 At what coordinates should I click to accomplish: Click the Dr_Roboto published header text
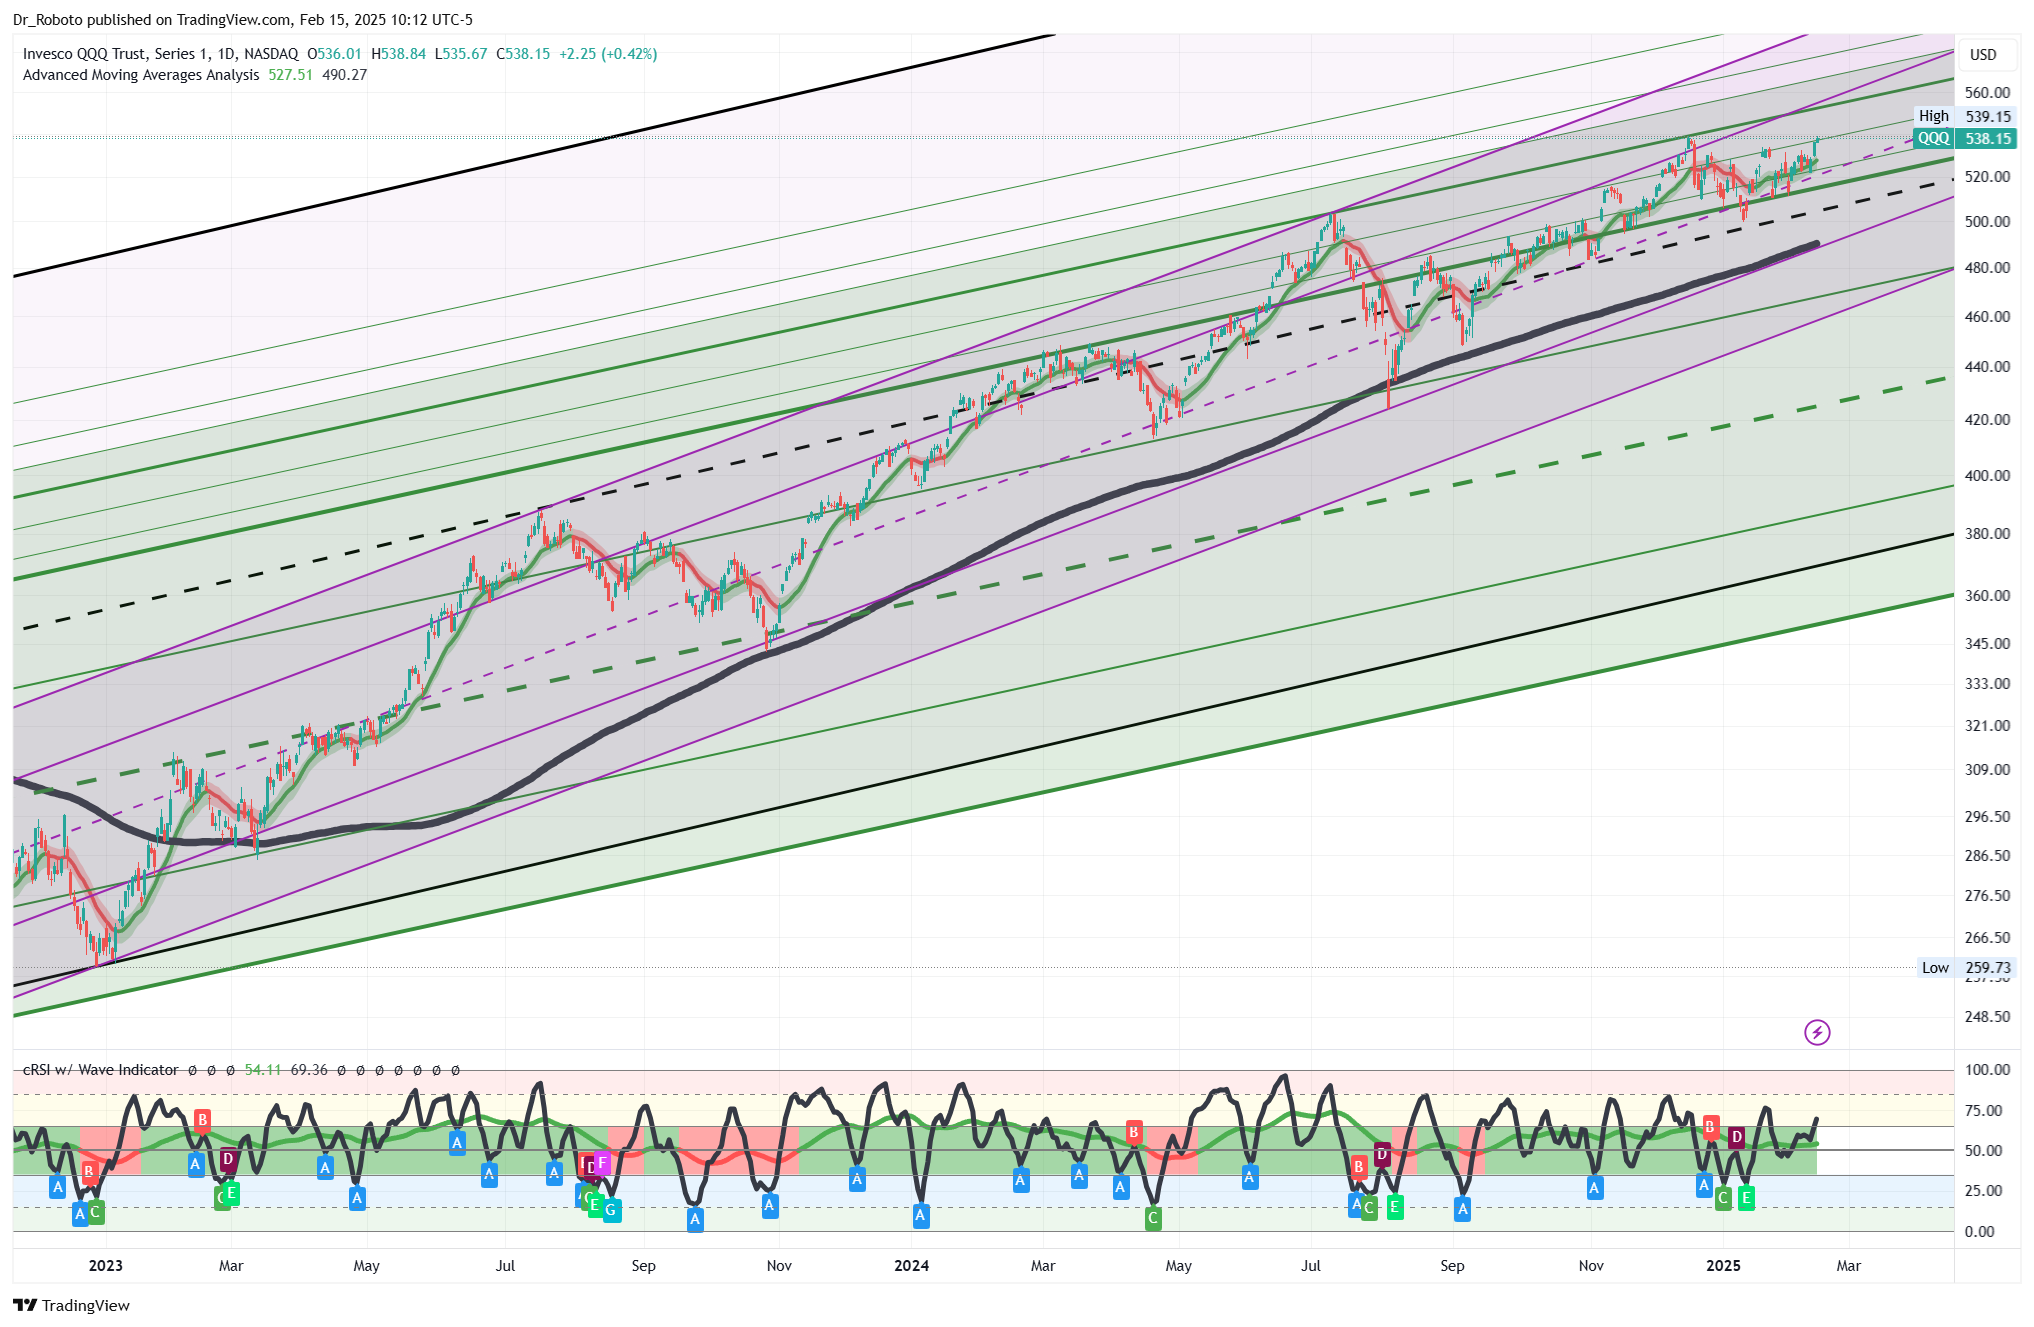point(243,20)
